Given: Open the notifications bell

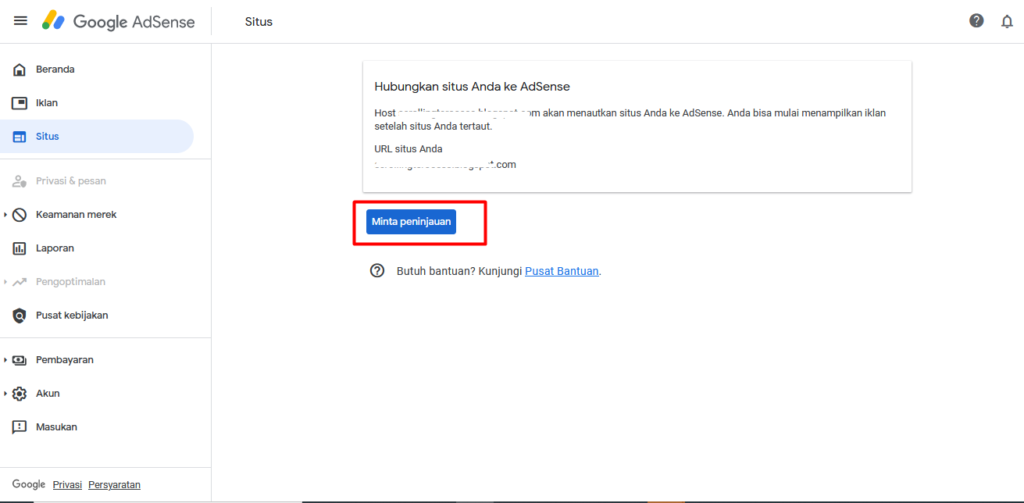Looking at the screenshot, I should (x=1007, y=22).
